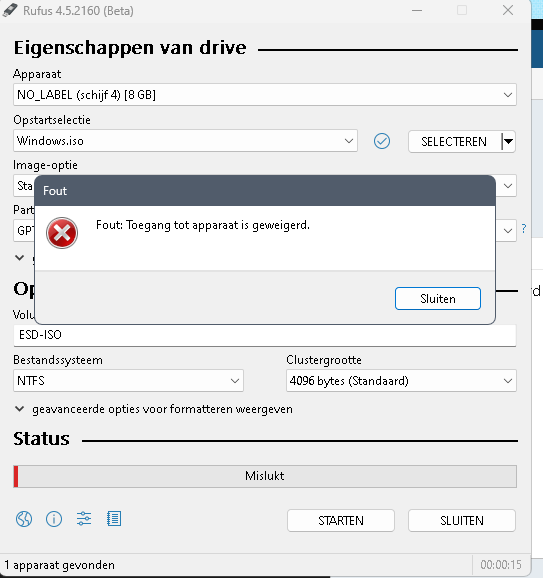Viewport: 543px width, 578px height.
Task: Click the Mislukt progress bar
Action: [x=265, y=476]
